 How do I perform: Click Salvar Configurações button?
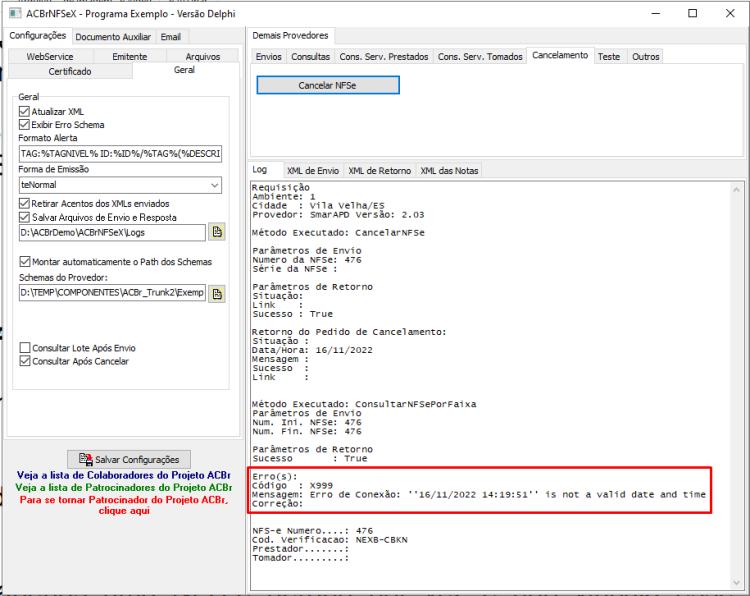pyautogui.click(x=129, y=459)
